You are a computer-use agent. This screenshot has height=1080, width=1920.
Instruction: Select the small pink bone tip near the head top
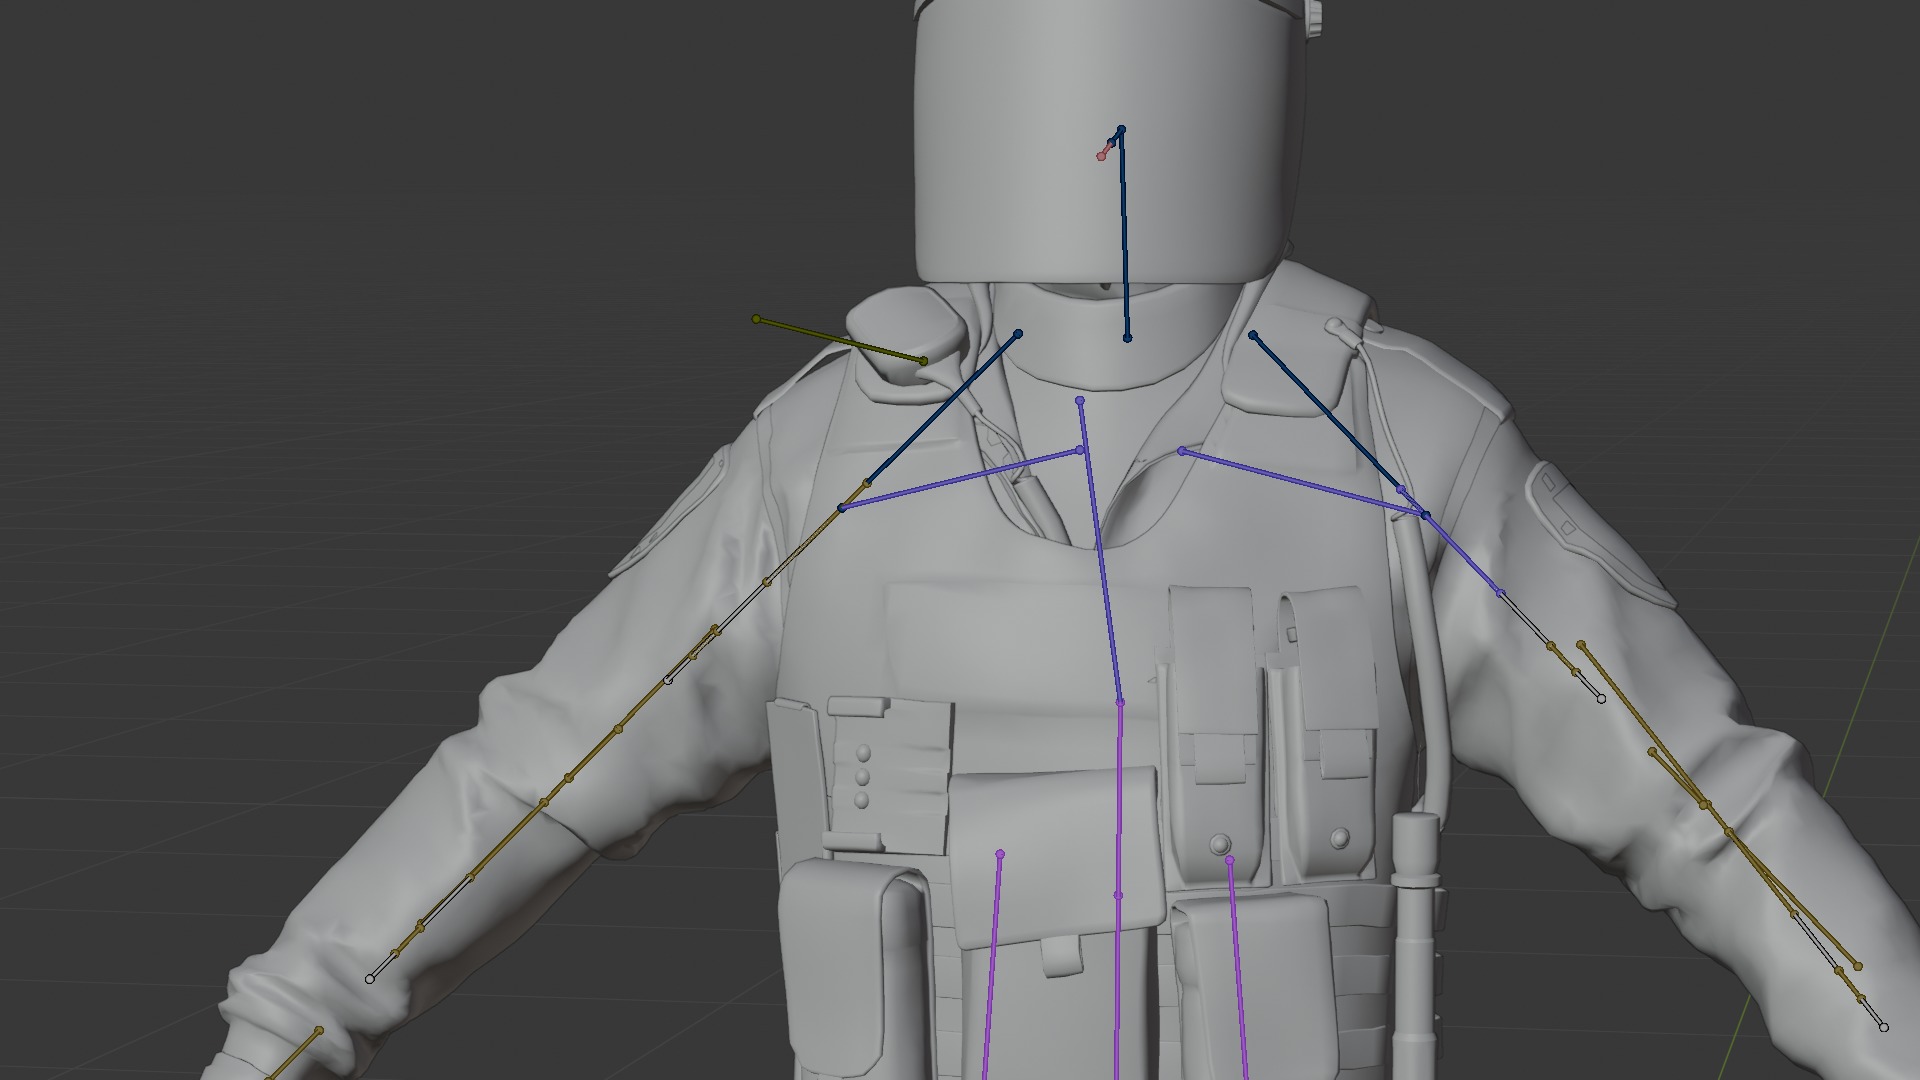(x=1102, y=156)
